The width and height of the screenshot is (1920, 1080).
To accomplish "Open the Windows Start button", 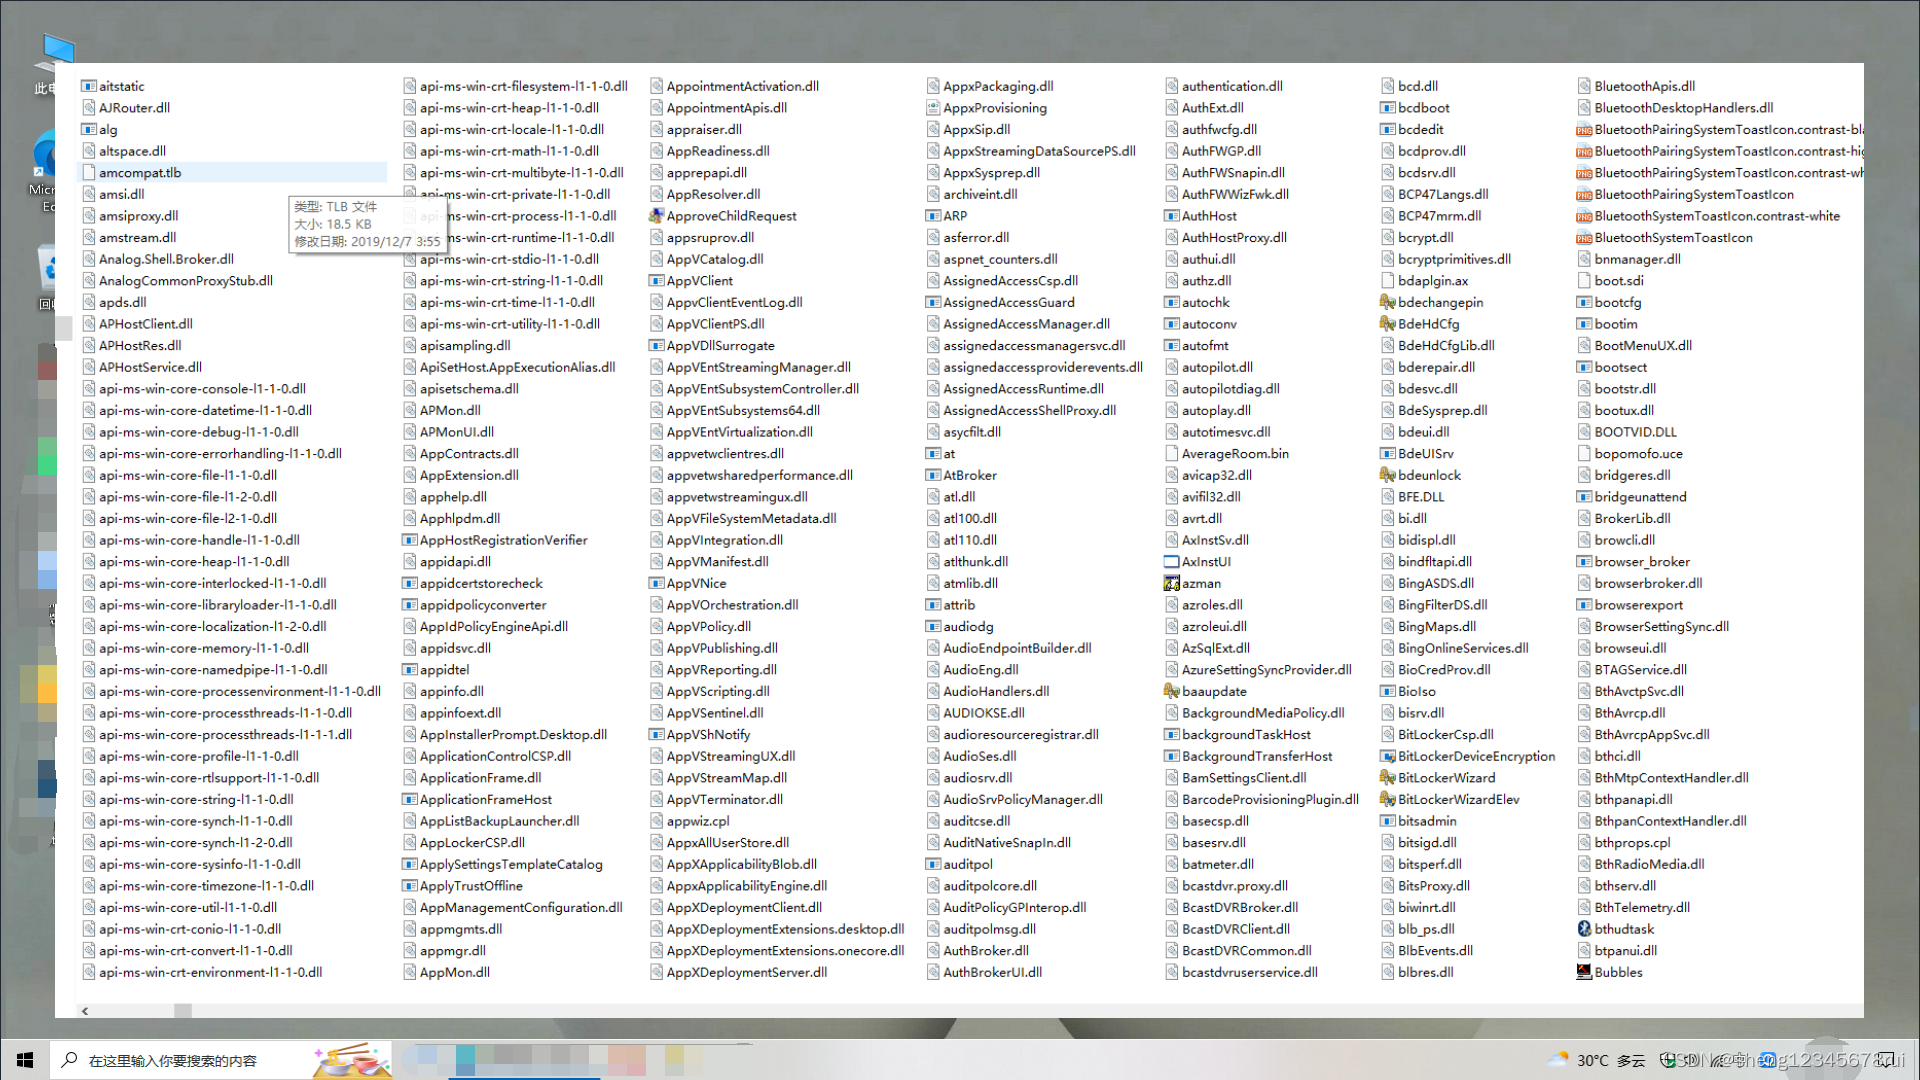I will 25,1060.
